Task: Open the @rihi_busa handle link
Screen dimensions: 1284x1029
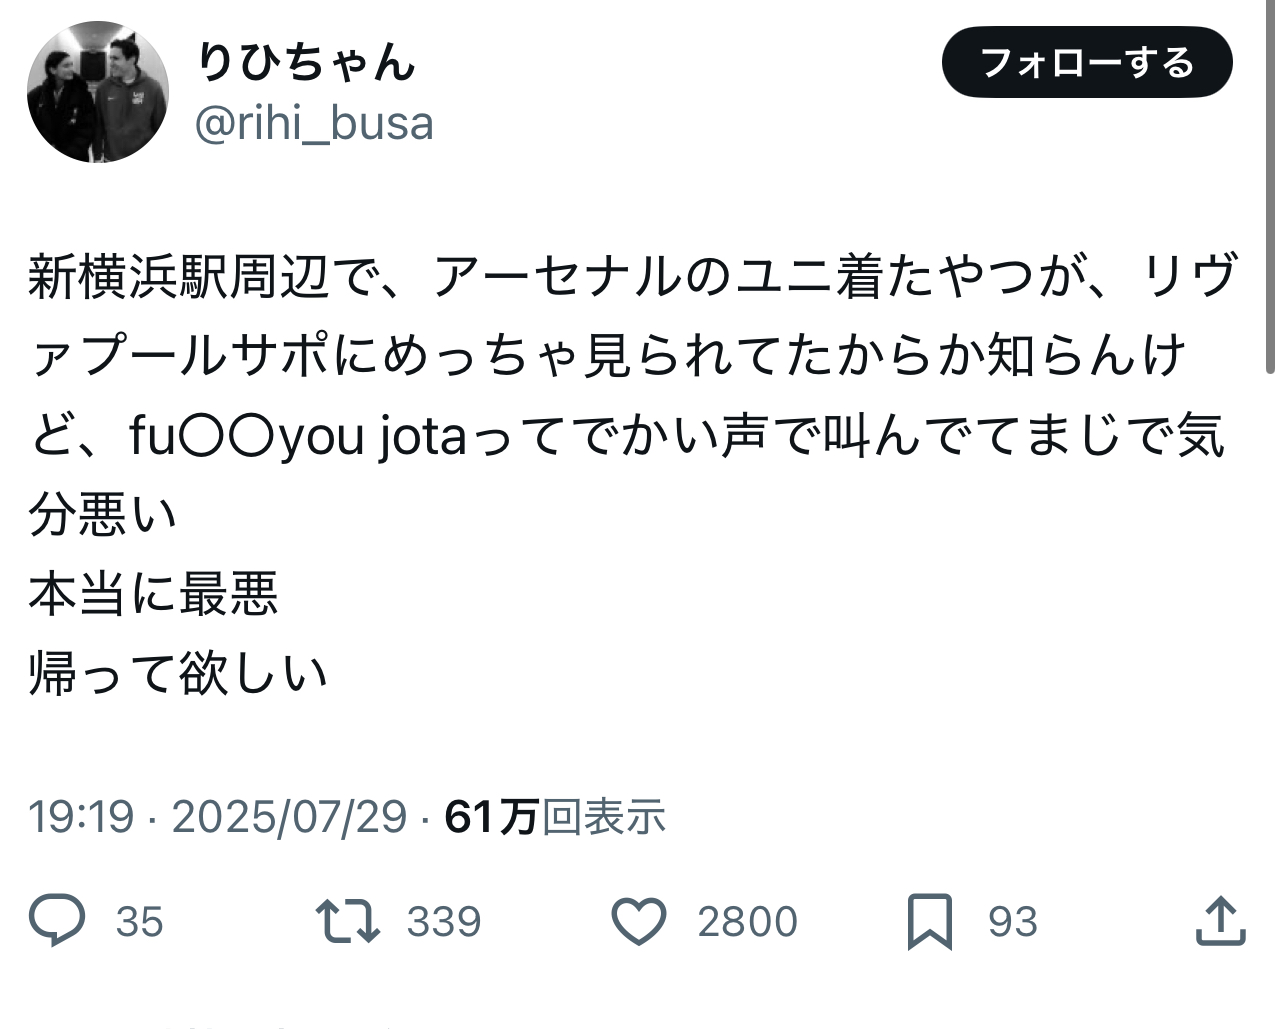Action: tap(314, 124)
